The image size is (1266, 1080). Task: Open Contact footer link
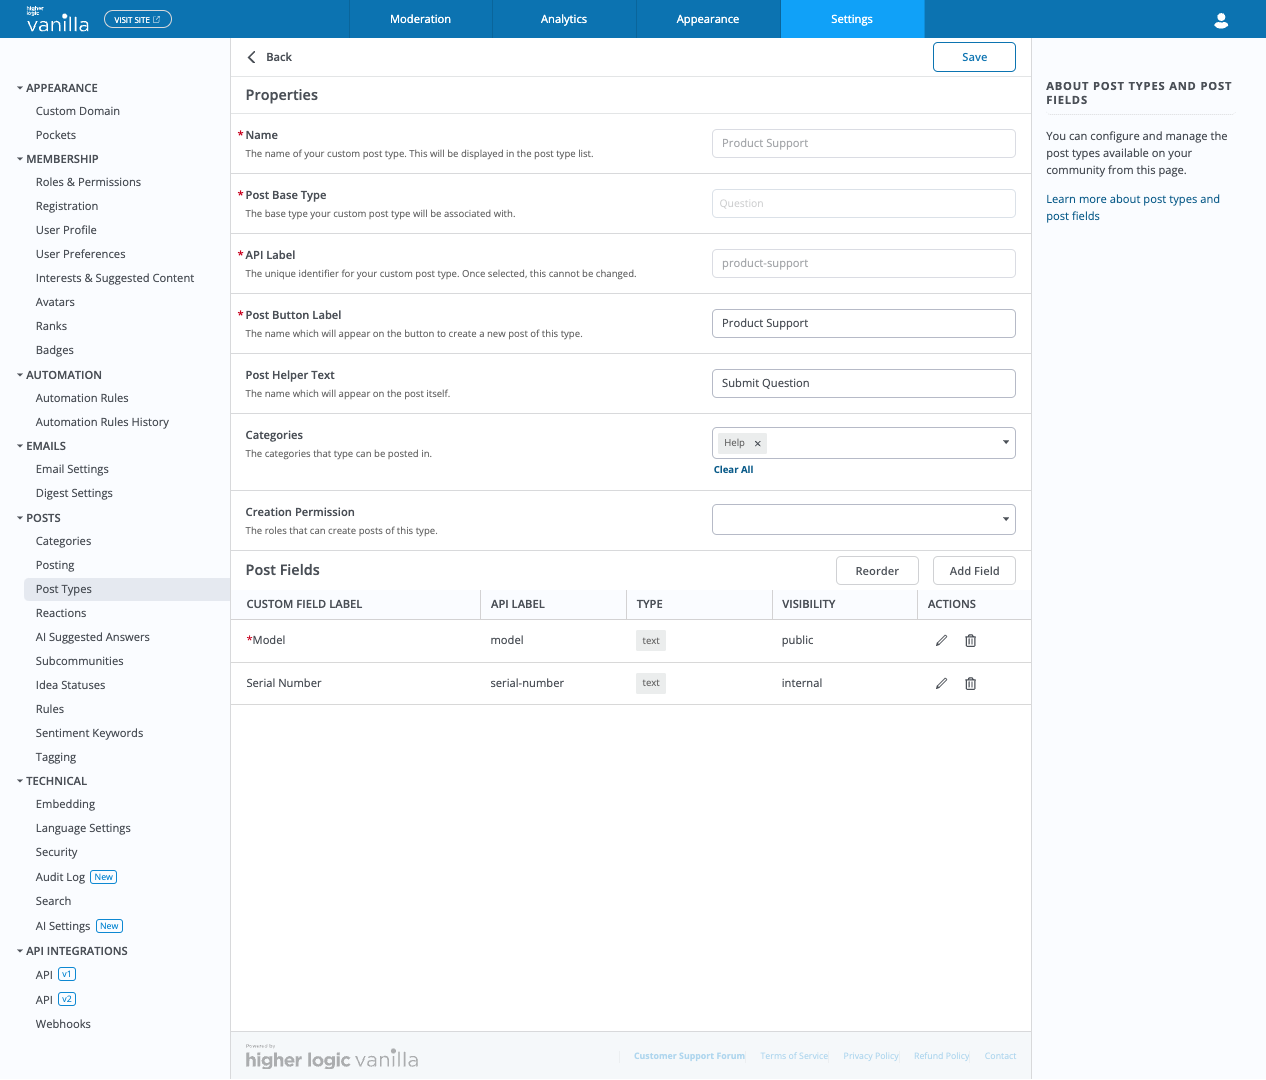[x=1000, y=1056]
